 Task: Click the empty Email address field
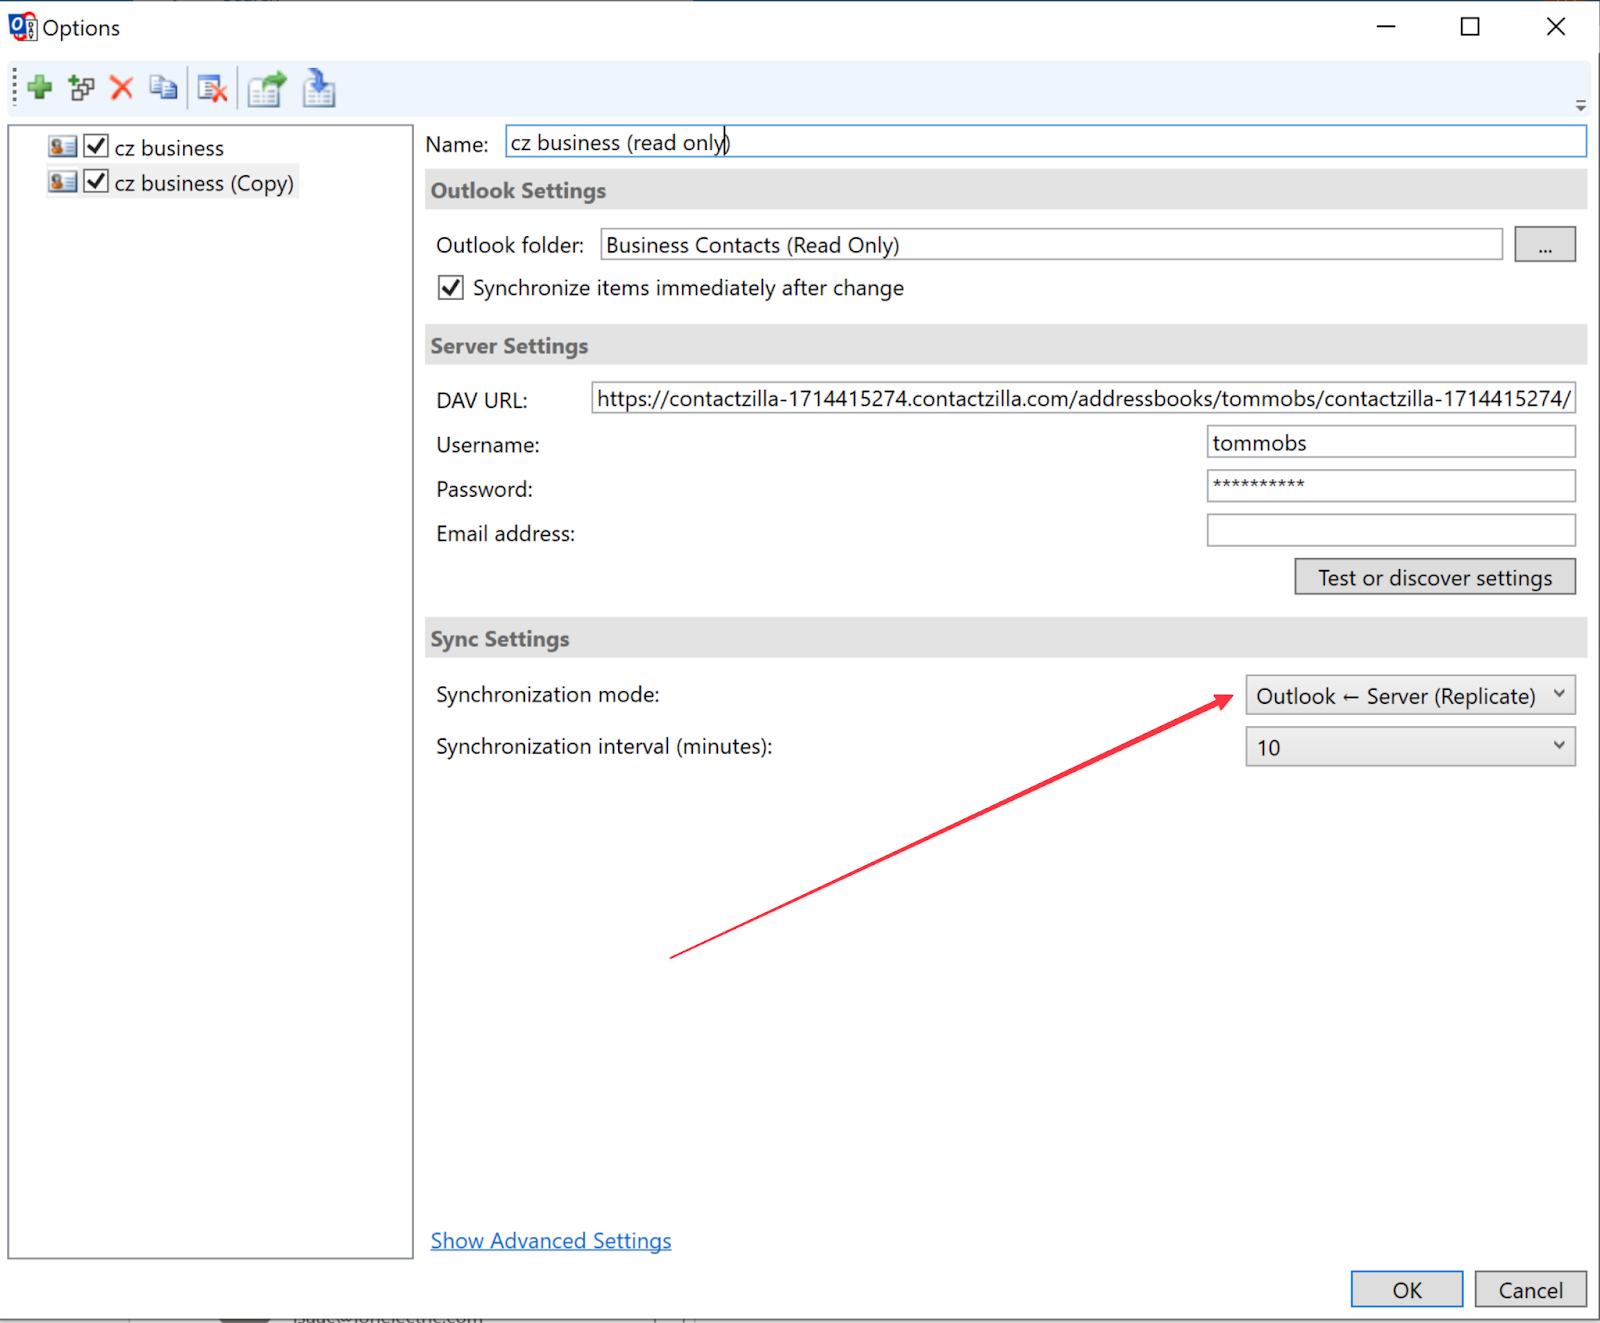point(1391,530)
